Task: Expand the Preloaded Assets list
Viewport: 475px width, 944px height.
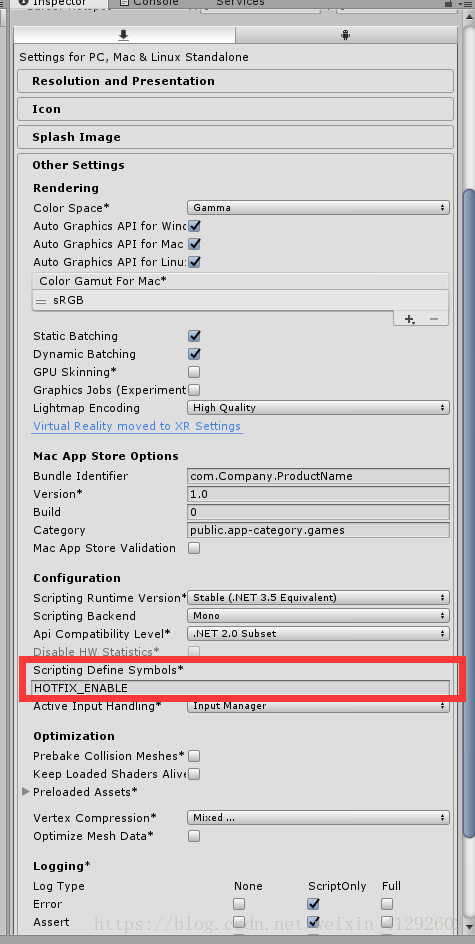Action: click(26, 792)
